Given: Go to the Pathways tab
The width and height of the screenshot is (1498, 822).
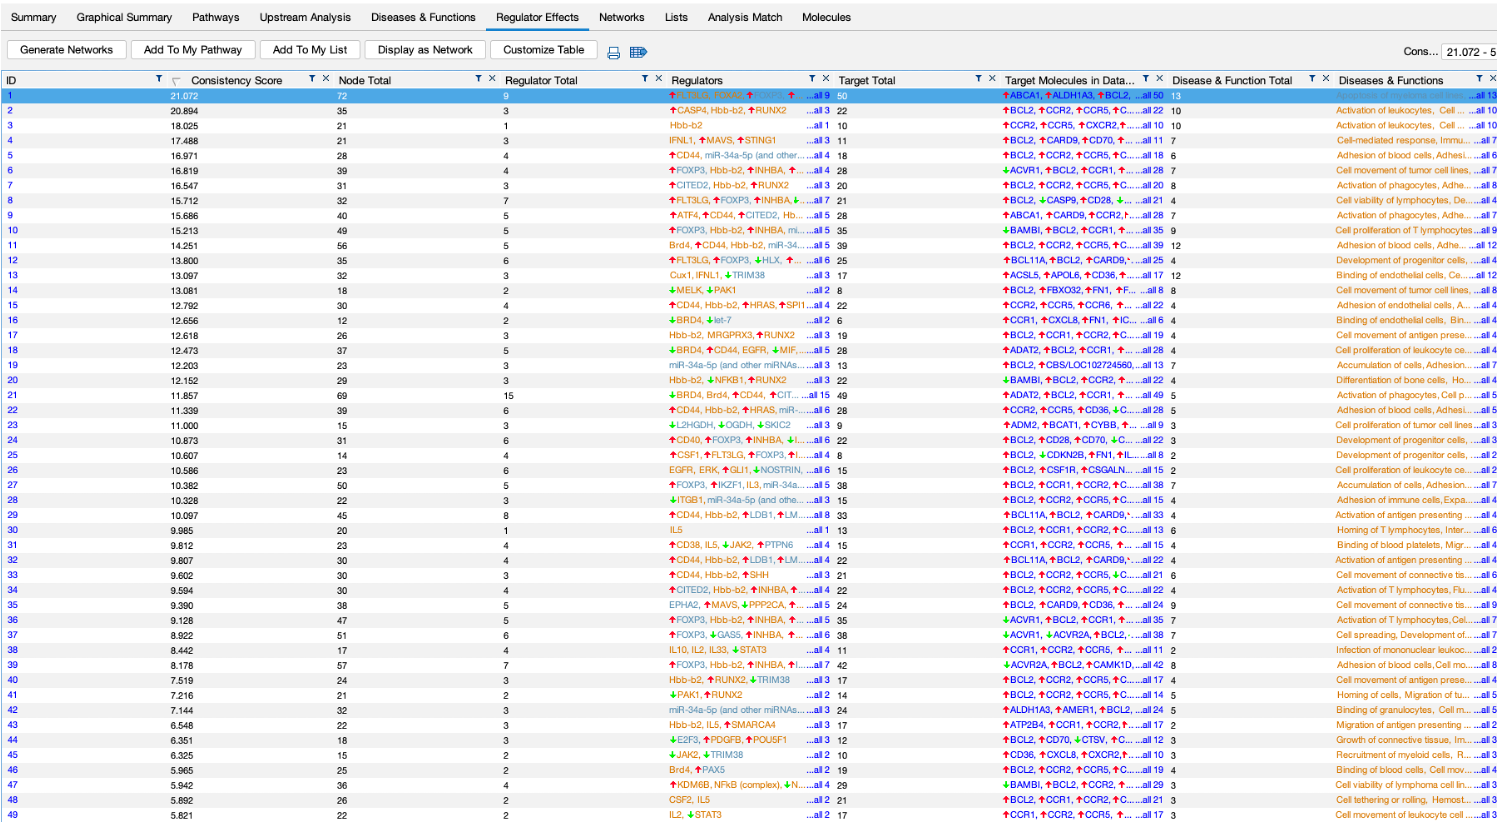Looking at the screenshot, I should pyautogui.click(x=215, y=17).
